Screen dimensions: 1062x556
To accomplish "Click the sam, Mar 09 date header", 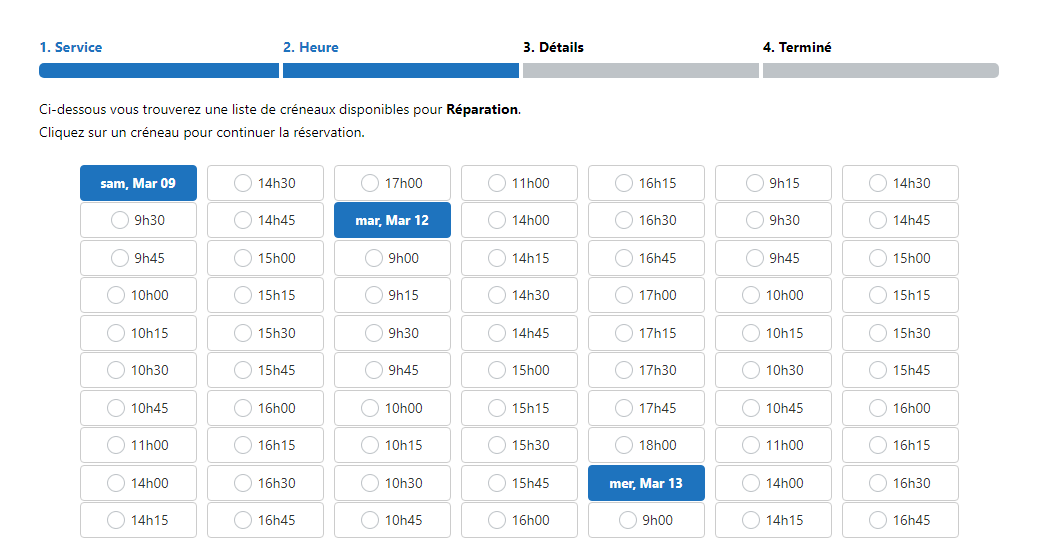I will coord(138,183).
